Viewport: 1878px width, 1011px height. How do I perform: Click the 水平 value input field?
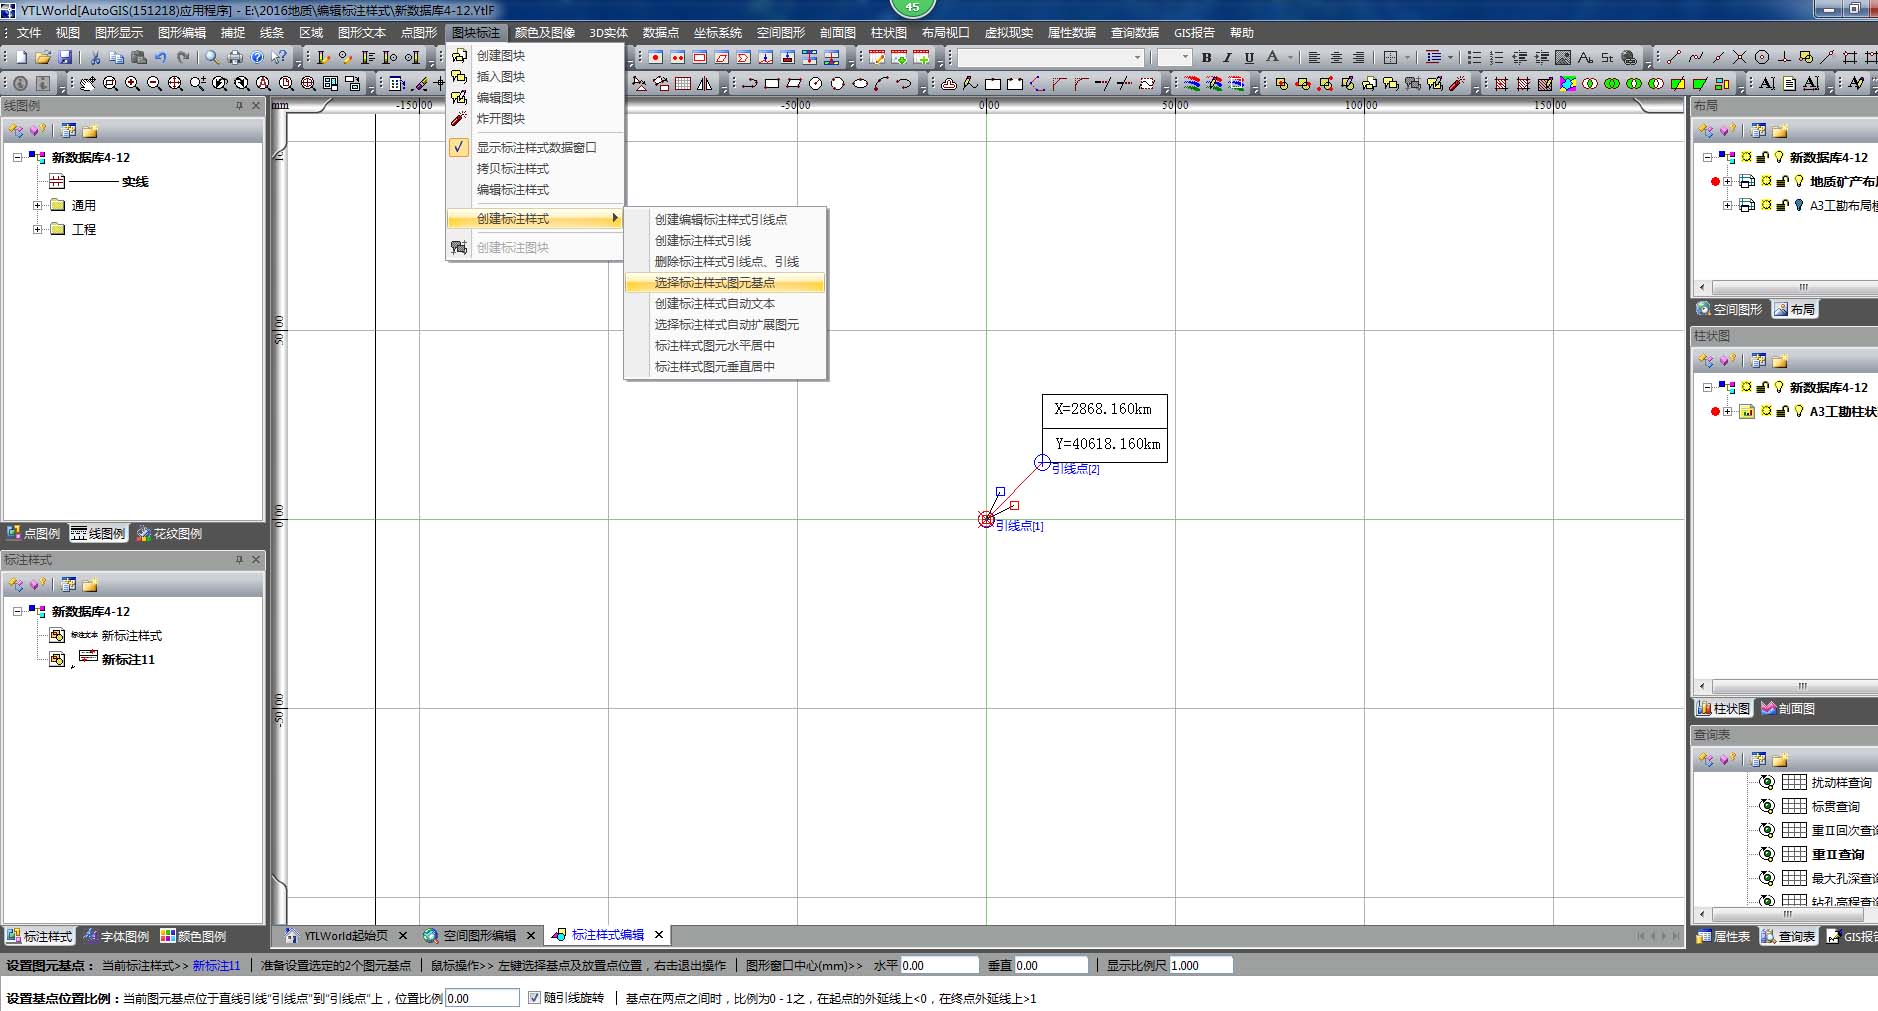(x=939, y=966)
